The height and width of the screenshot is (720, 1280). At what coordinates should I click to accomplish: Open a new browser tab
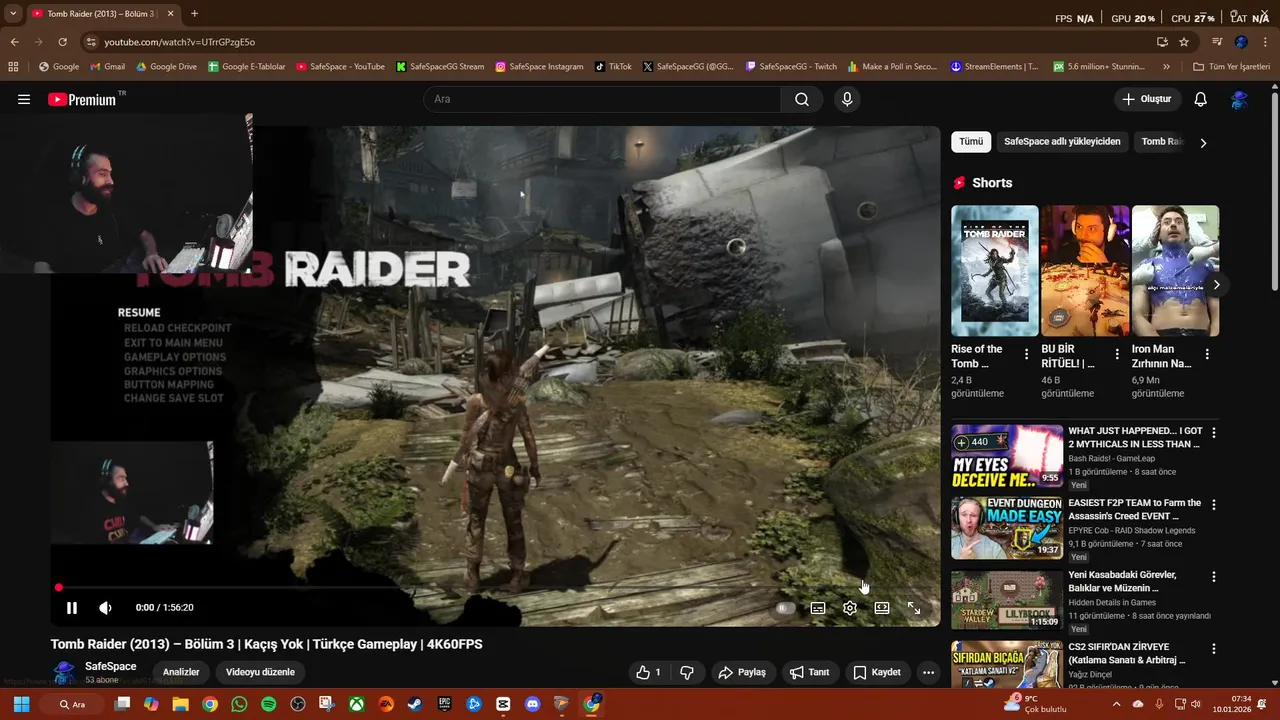click(194, 14)
